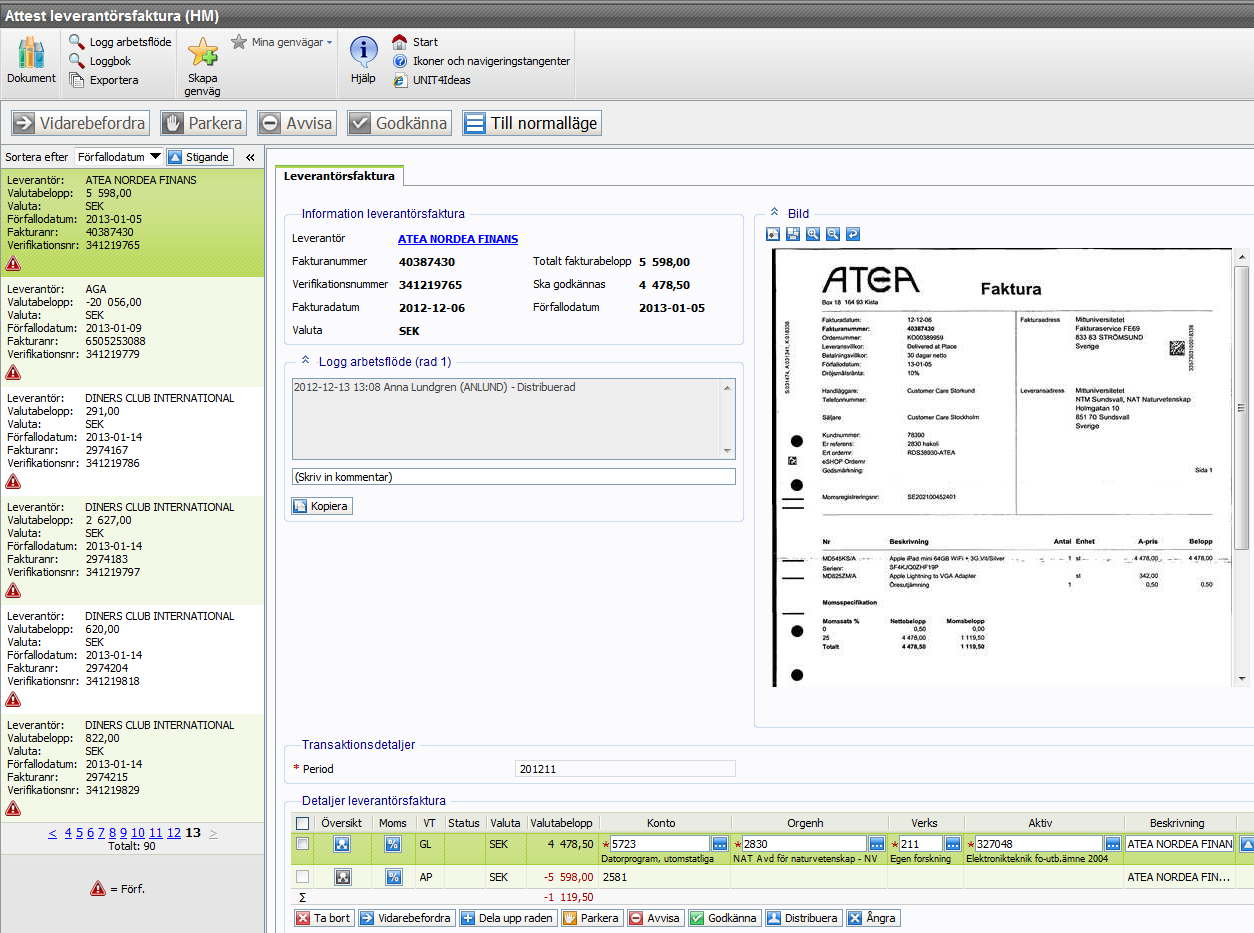Open lookup button for Orgenh 2830
The height and width of the screenshot is (933, 1254).
[877, 844]
